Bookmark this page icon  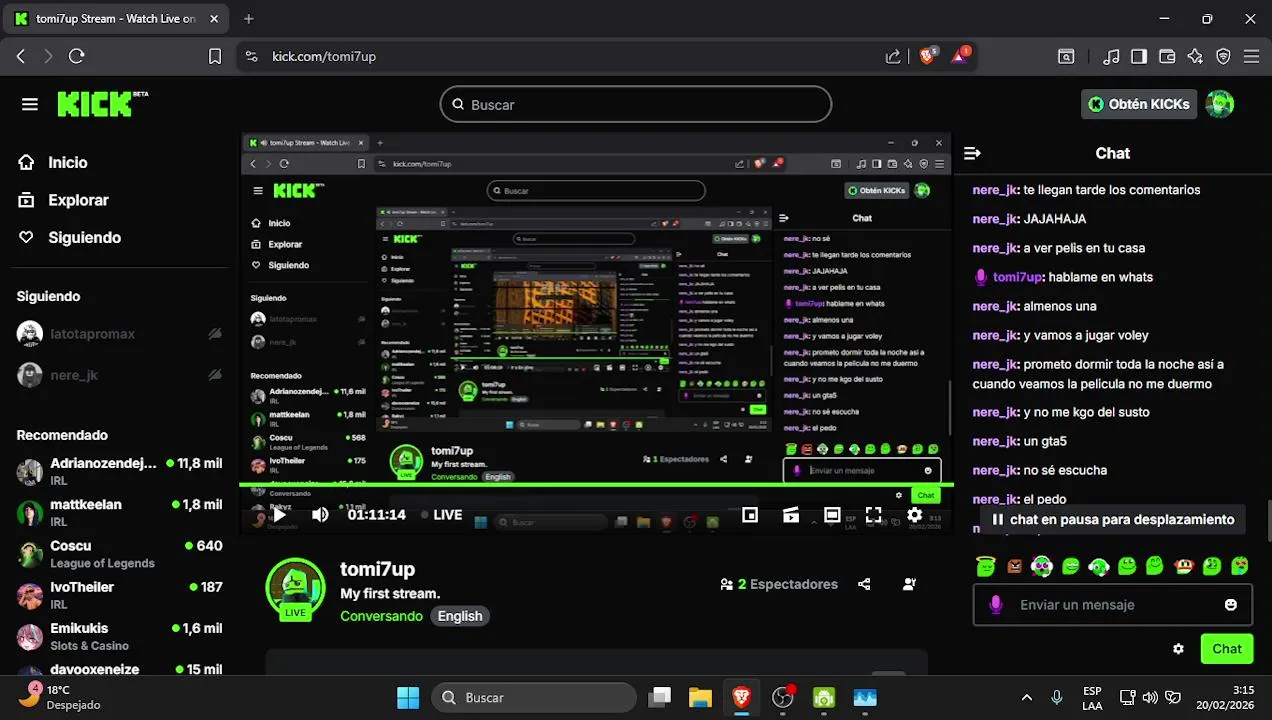tap(215, 57)
